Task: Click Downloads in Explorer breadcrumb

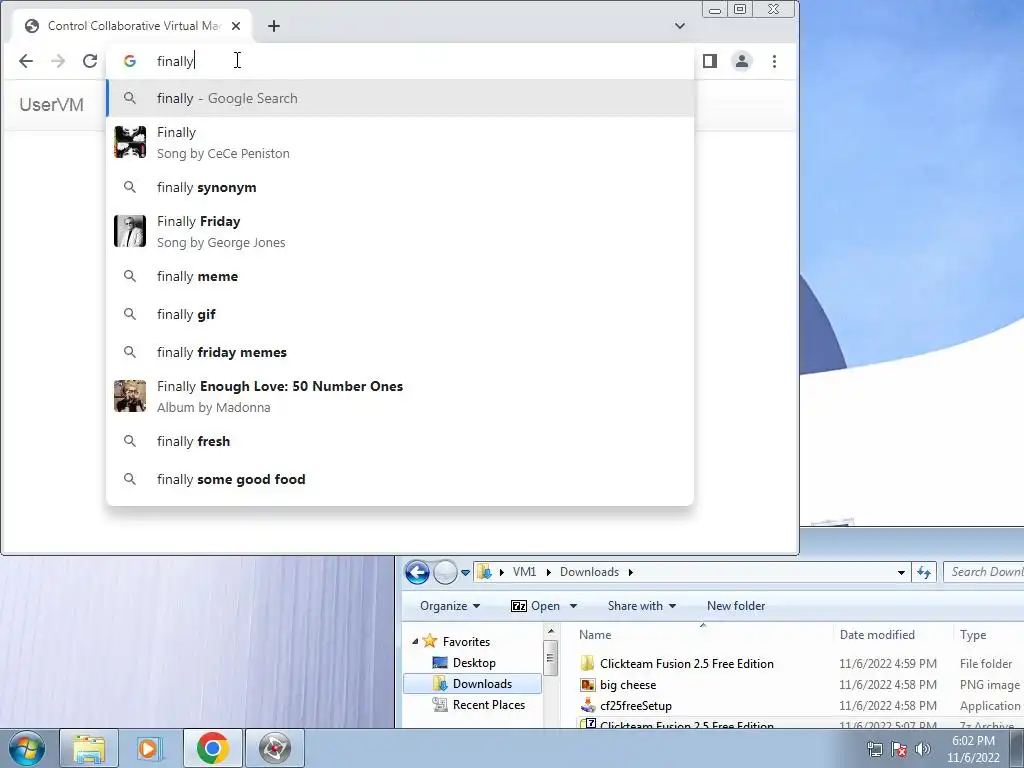Action: pyautogui.click(x=589, y=572)
